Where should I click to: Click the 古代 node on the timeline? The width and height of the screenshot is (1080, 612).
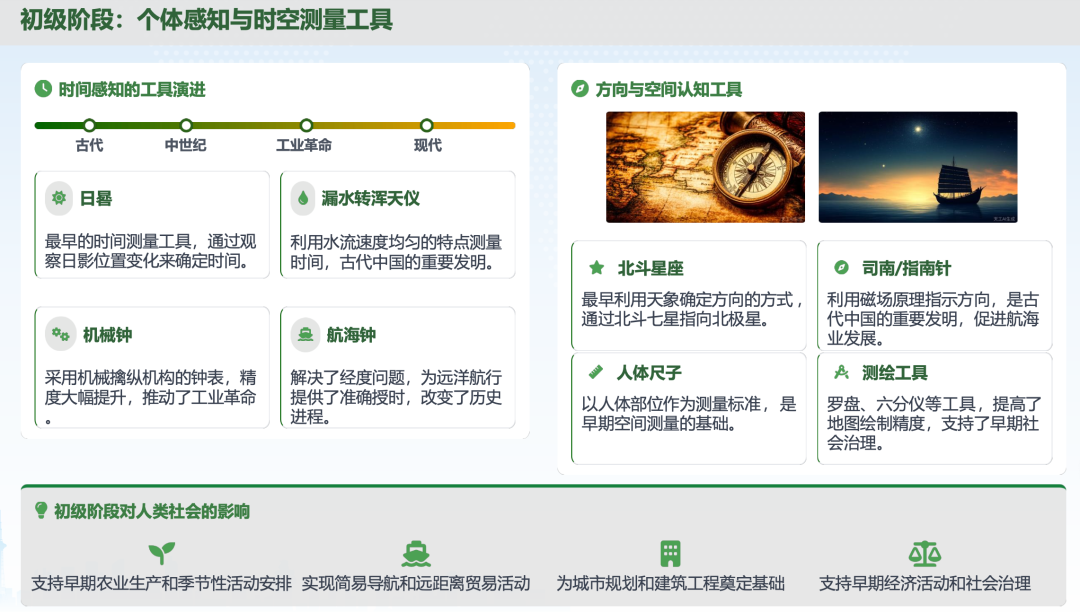89,126
